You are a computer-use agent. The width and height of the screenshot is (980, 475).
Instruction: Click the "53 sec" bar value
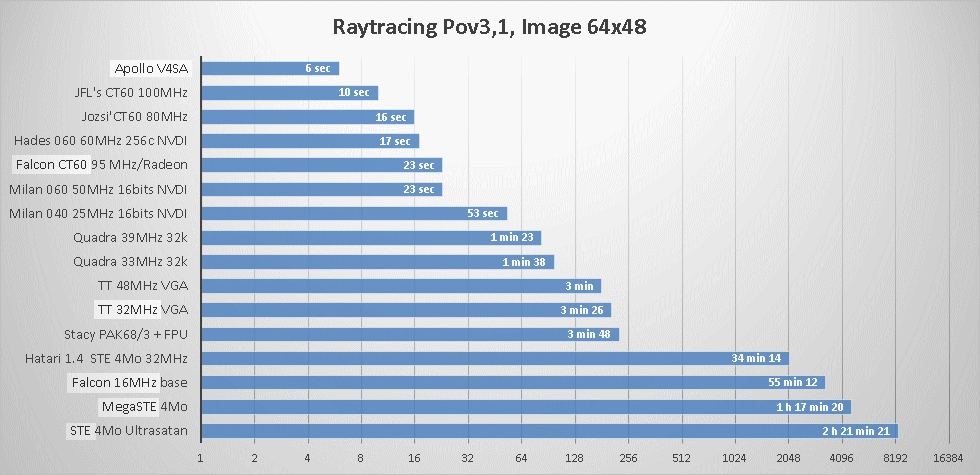(x=483, y=213)
